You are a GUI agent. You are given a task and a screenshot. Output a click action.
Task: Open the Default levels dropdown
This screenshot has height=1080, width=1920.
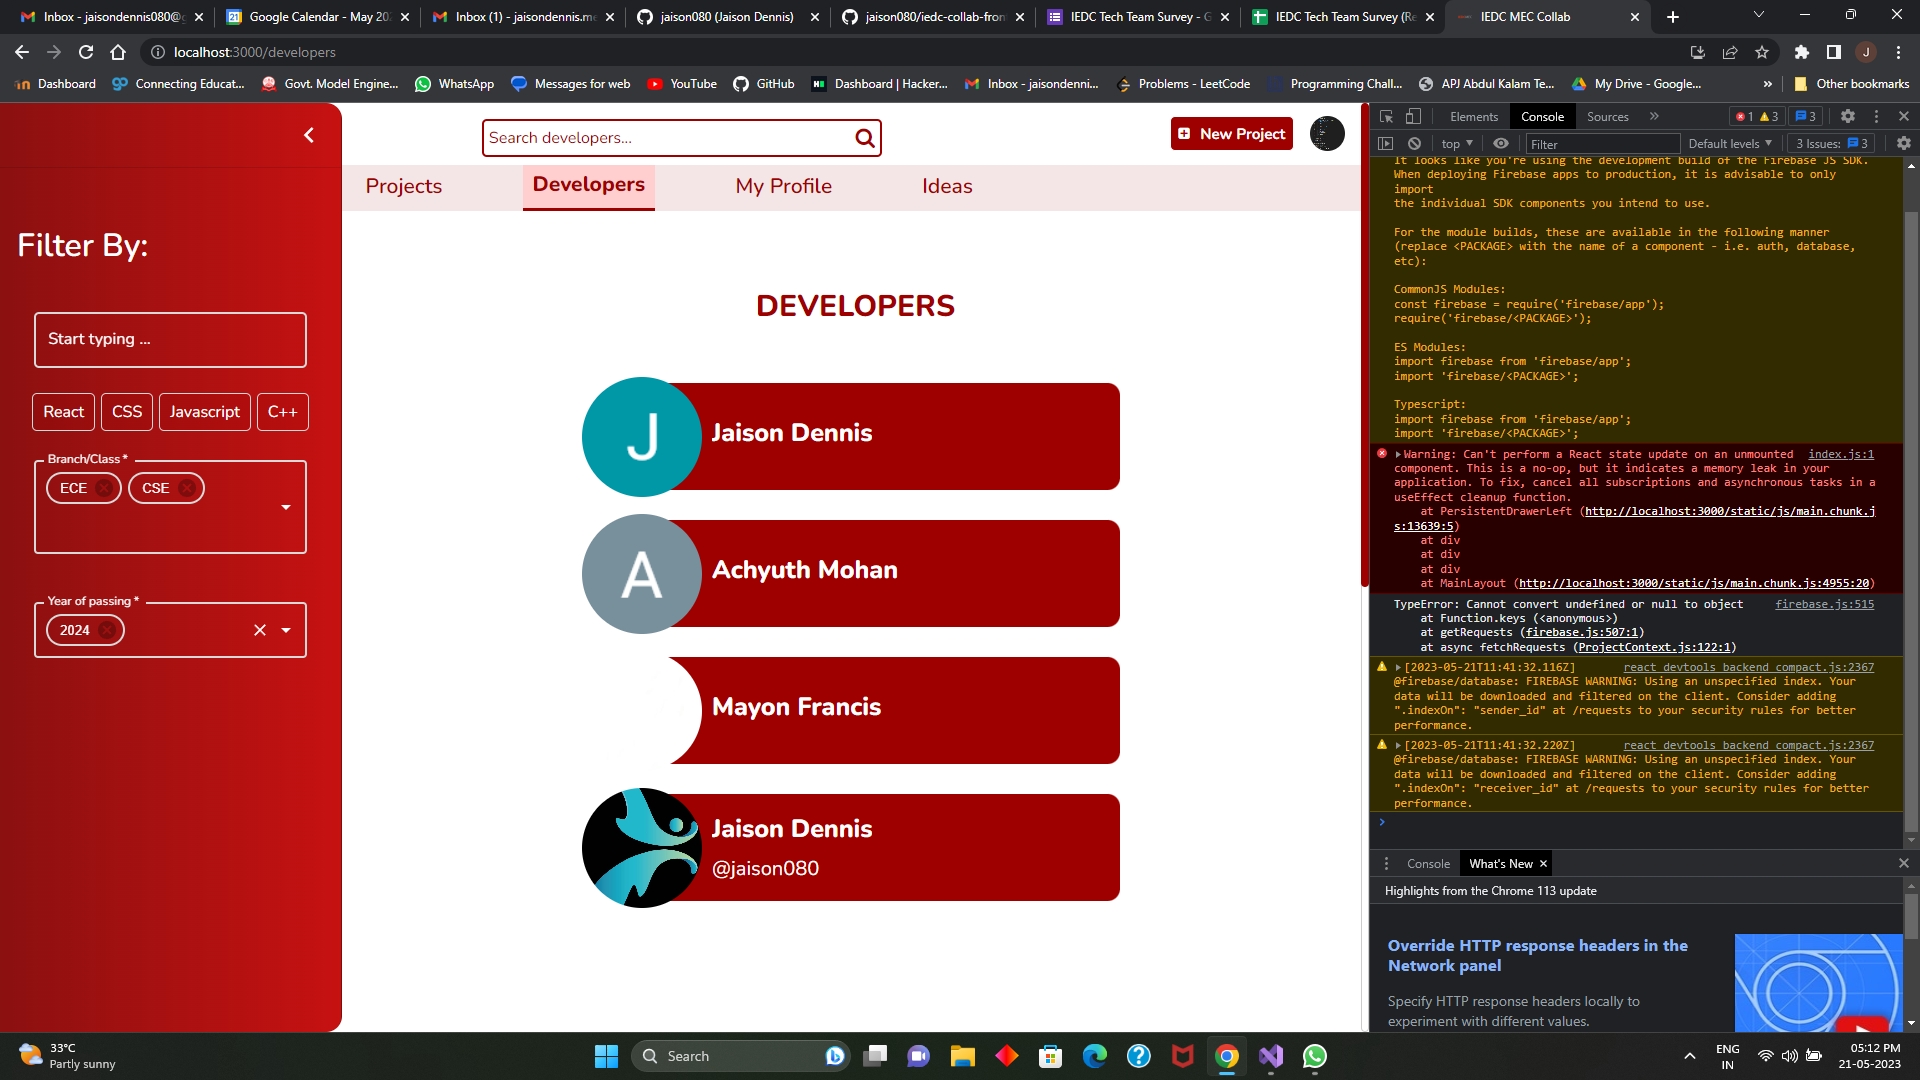tap(1729, 143)
